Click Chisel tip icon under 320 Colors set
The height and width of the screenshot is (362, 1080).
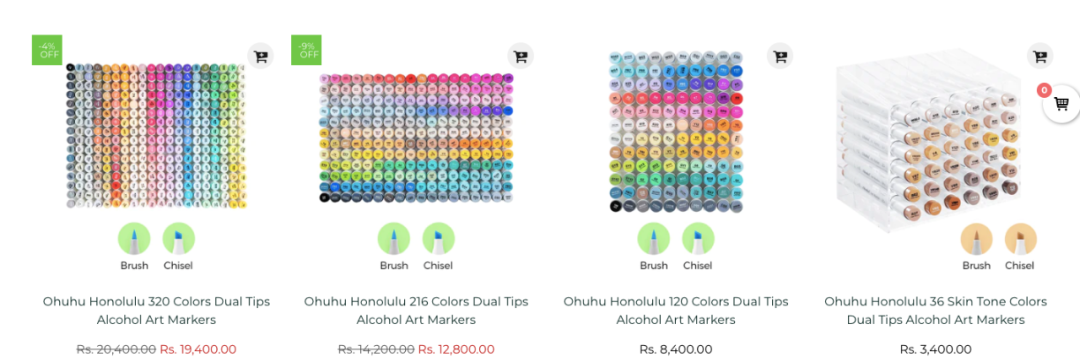[x=178, y=239]
